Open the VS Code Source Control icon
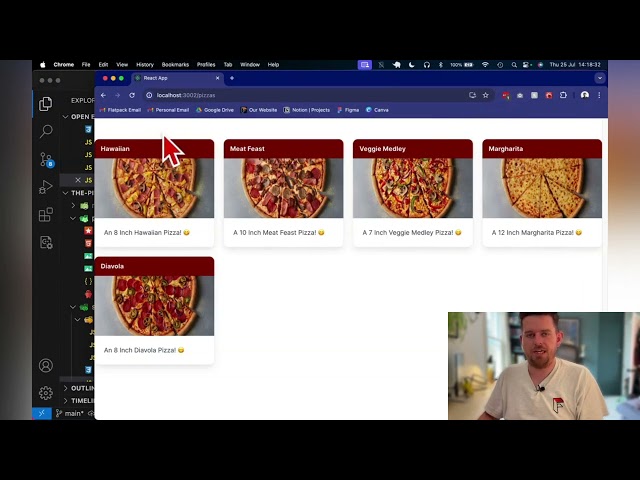 click(46, 160)
